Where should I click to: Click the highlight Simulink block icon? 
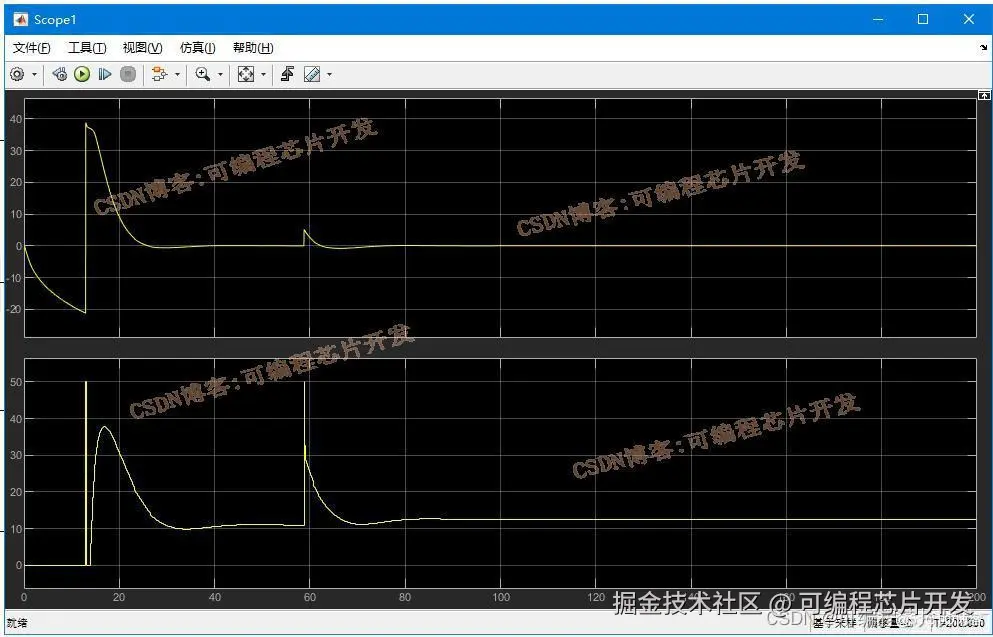[x=159, y=75]
